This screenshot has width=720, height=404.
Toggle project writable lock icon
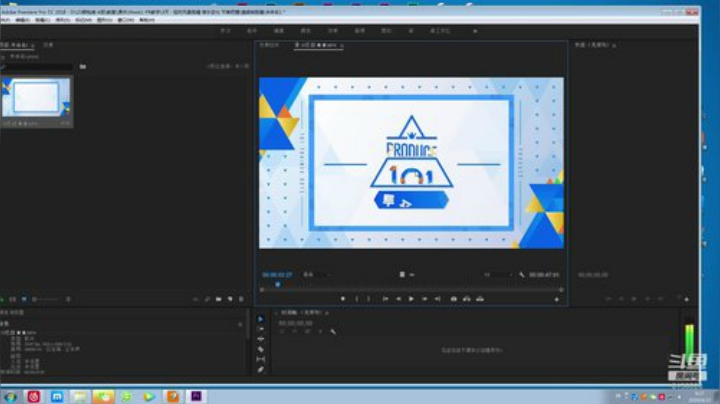(2, 299)
